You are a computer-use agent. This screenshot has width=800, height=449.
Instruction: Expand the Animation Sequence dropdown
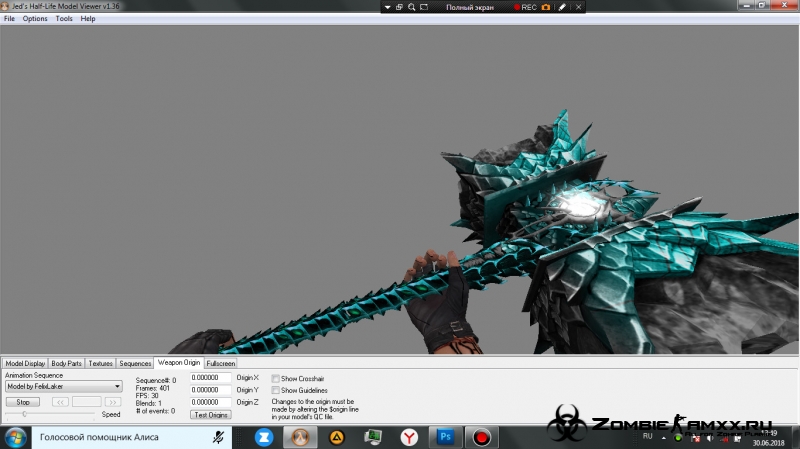click(117, 386)
